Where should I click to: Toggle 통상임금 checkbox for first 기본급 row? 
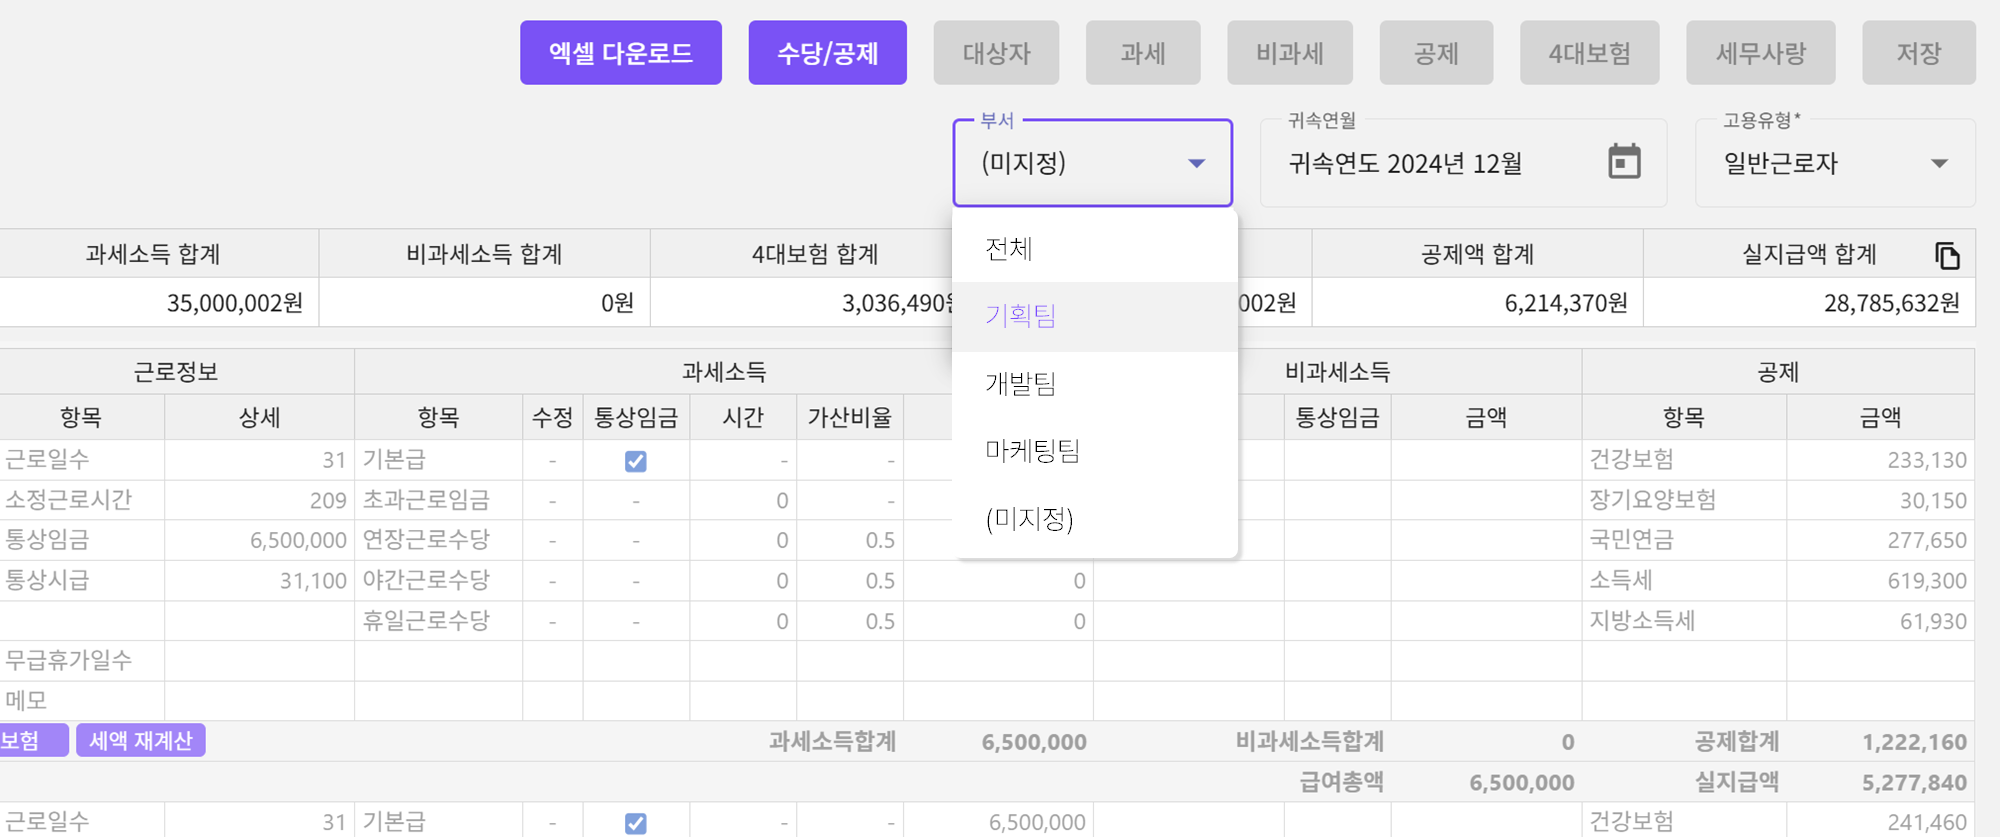click(635, 461)
